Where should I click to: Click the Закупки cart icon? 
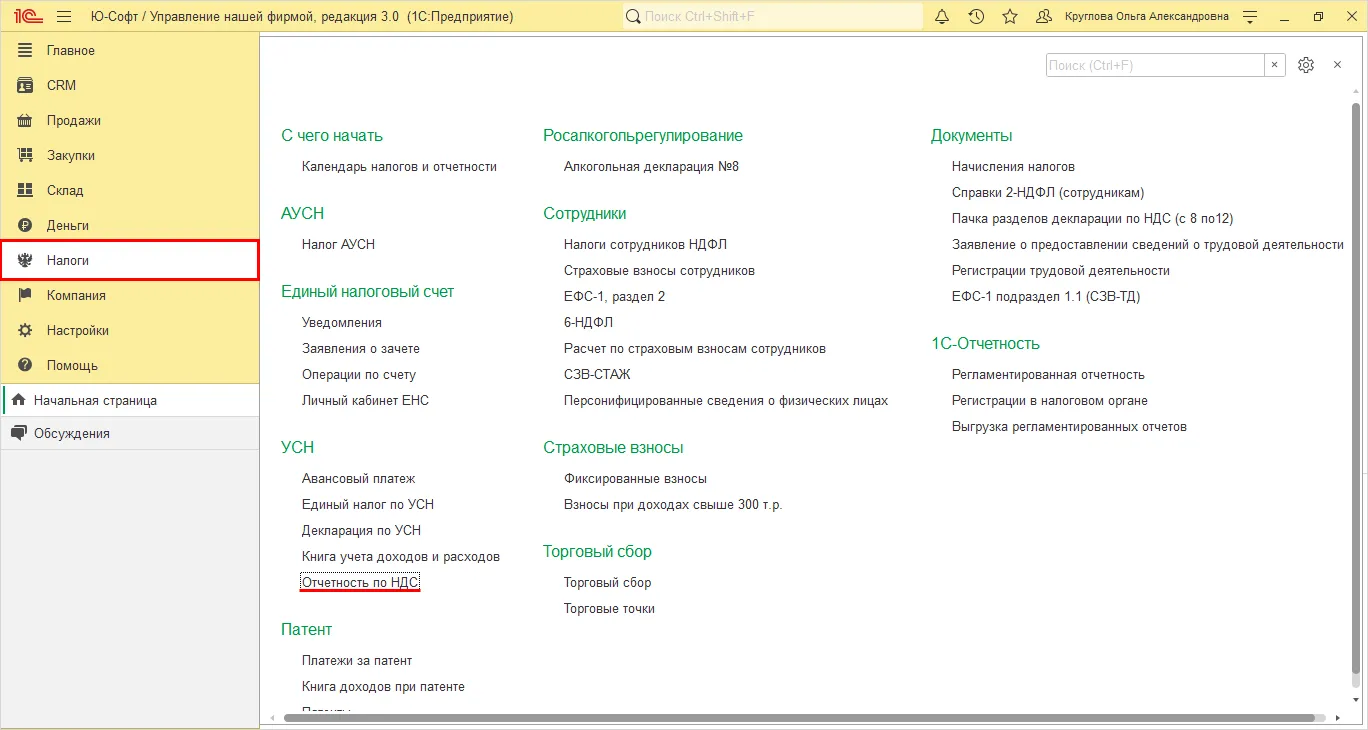25,155
